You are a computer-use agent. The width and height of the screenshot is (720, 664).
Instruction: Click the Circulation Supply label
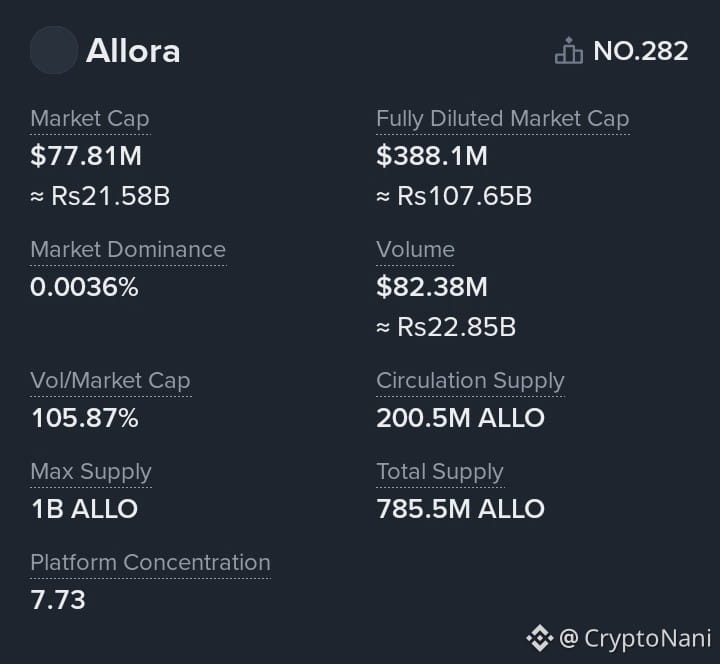coord(470,381)
